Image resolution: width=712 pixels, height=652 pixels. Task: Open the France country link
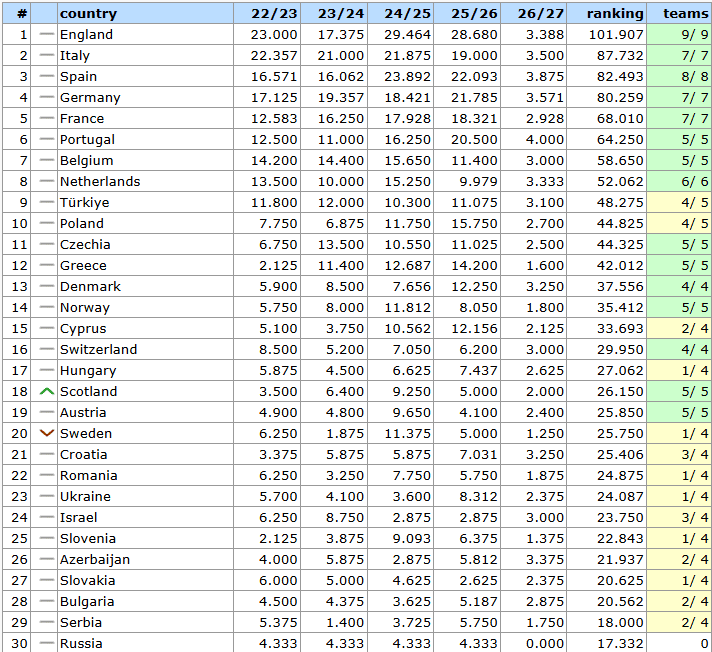(x=82, y=119)
